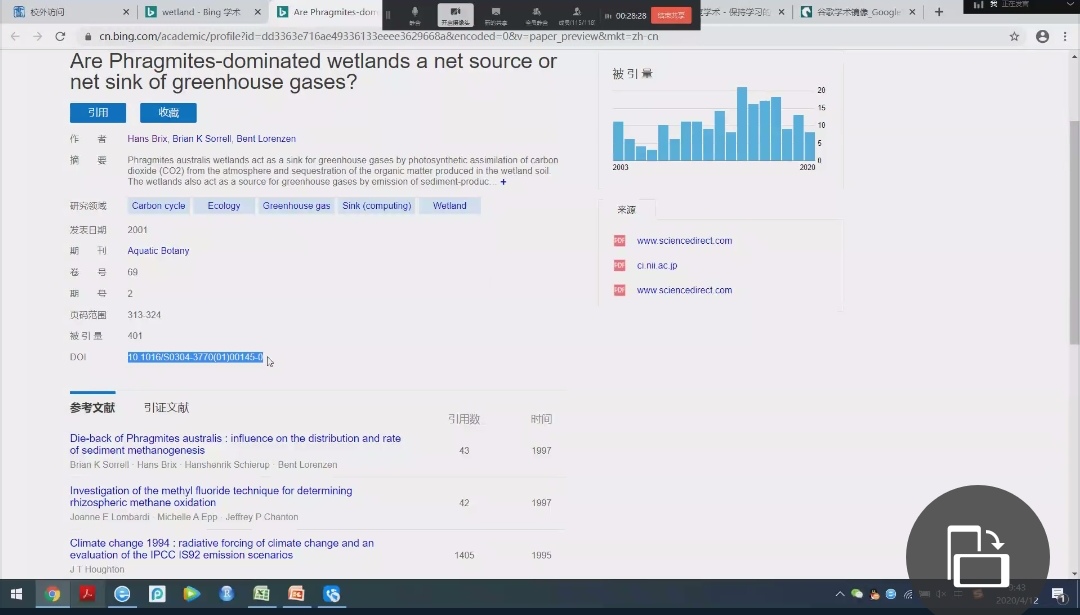Open the Chrome profile avatar icon
The image size is (1080, 615).
click(1042, 36)
